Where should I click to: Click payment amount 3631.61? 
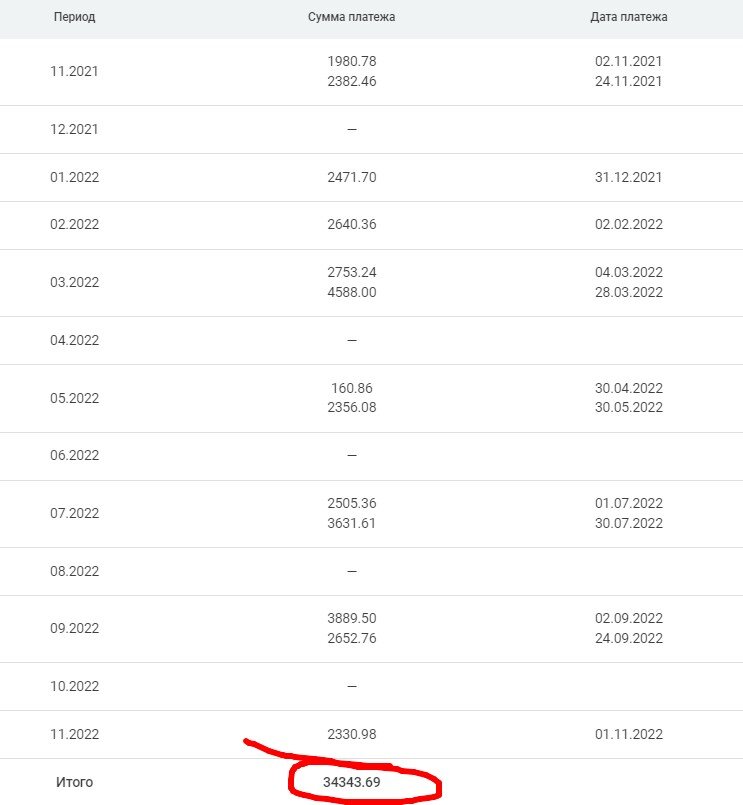[x=352, y=523]
